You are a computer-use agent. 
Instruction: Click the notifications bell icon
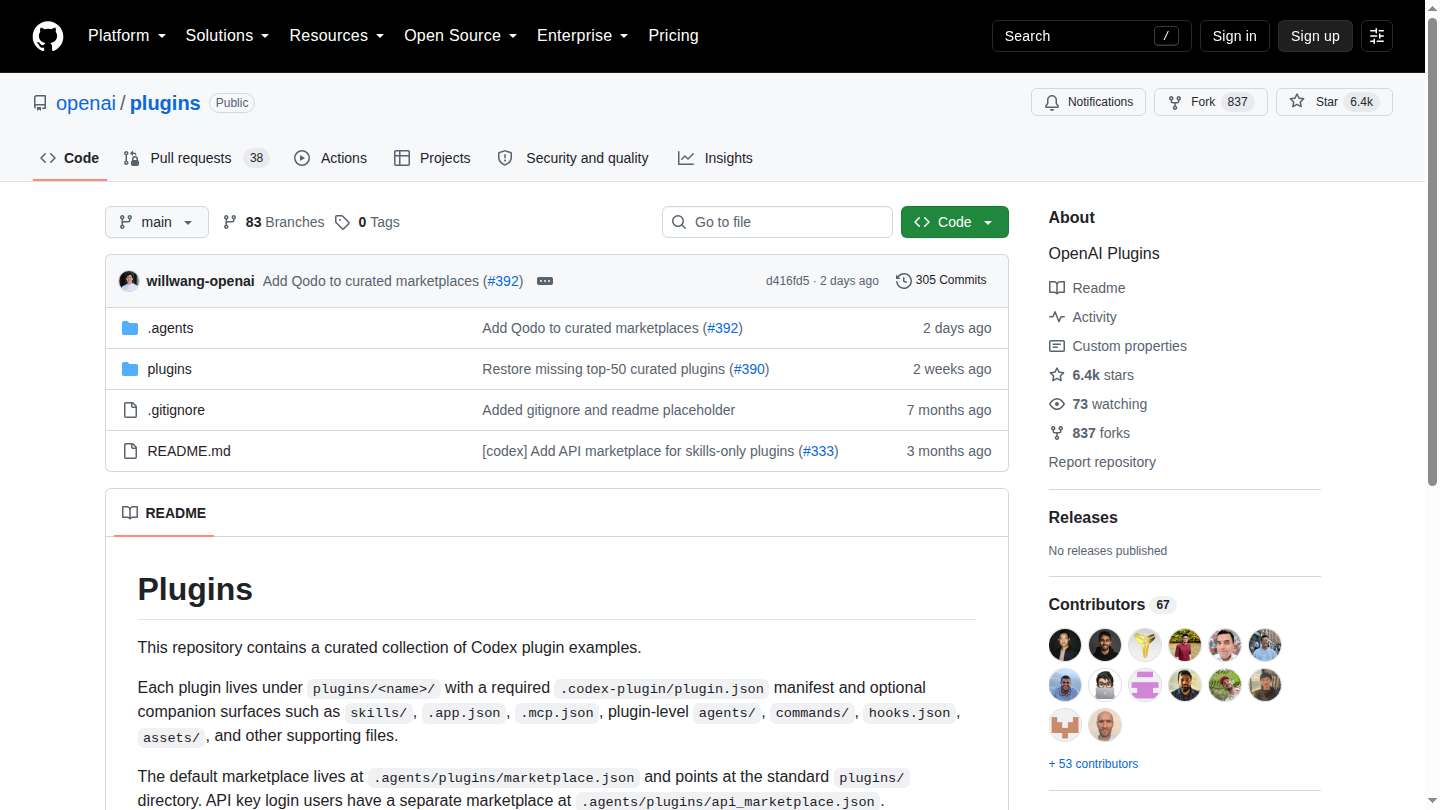[1052, 102]
